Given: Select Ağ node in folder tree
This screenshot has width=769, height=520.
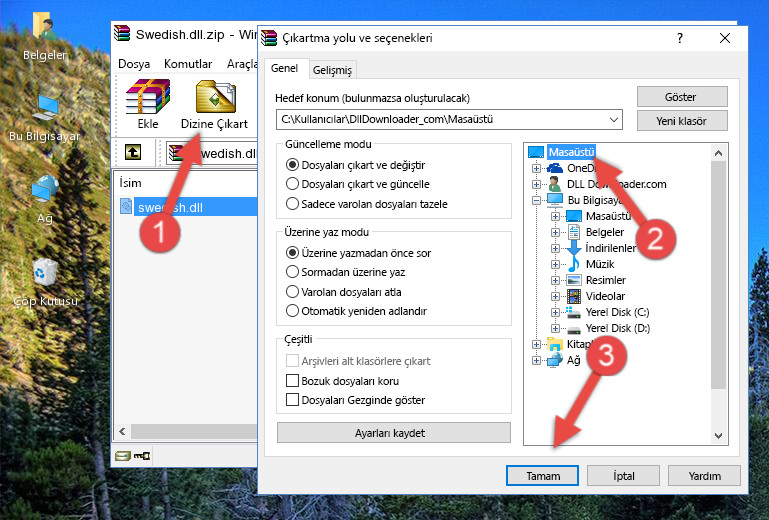Looking at the screenshot, I should tap(573, 361).
